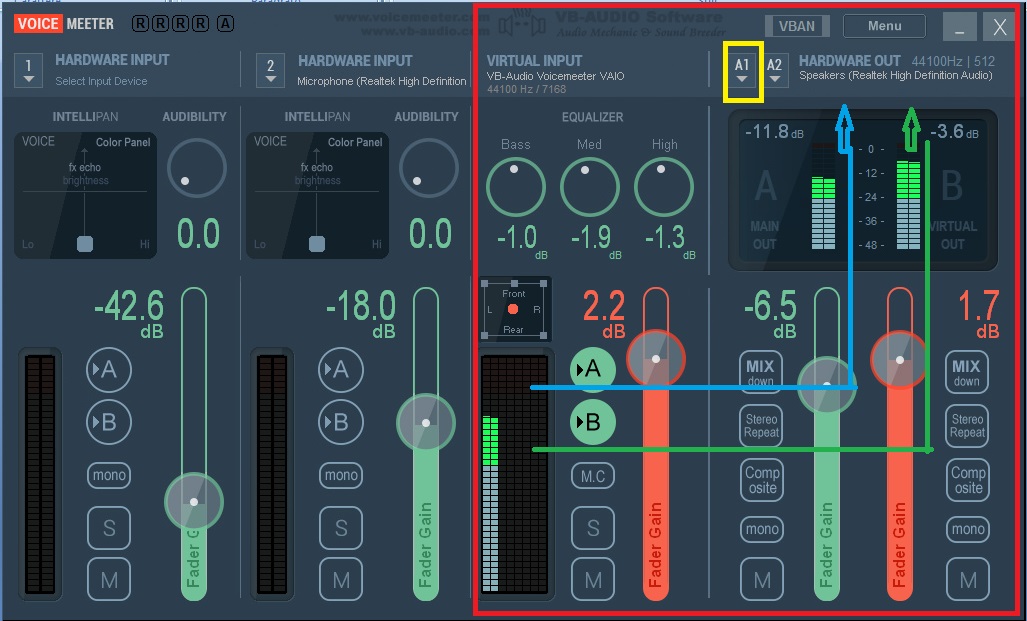This screenshot has height=621, width=1027.
Task: Minimize the Voicemeeter window
Action: 960,27
